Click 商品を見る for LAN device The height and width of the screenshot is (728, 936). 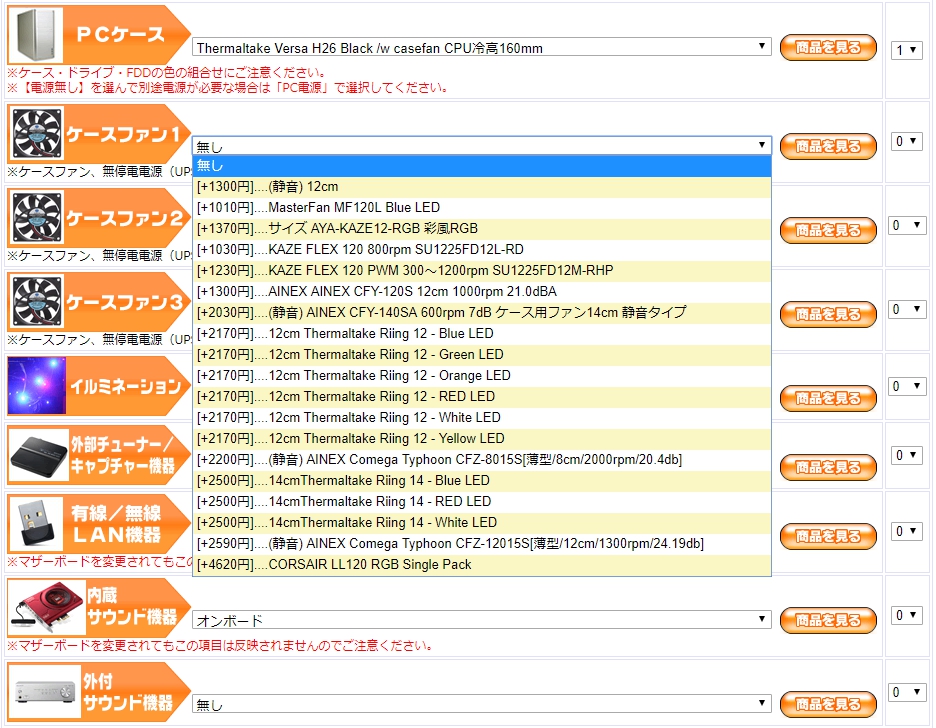pos(828,536)
